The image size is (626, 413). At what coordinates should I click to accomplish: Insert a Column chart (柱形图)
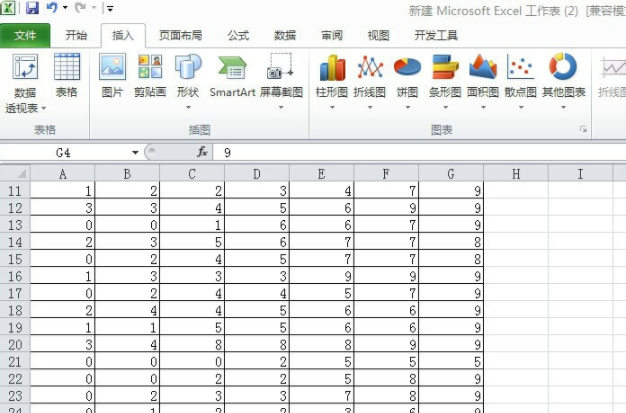point(332,82)
